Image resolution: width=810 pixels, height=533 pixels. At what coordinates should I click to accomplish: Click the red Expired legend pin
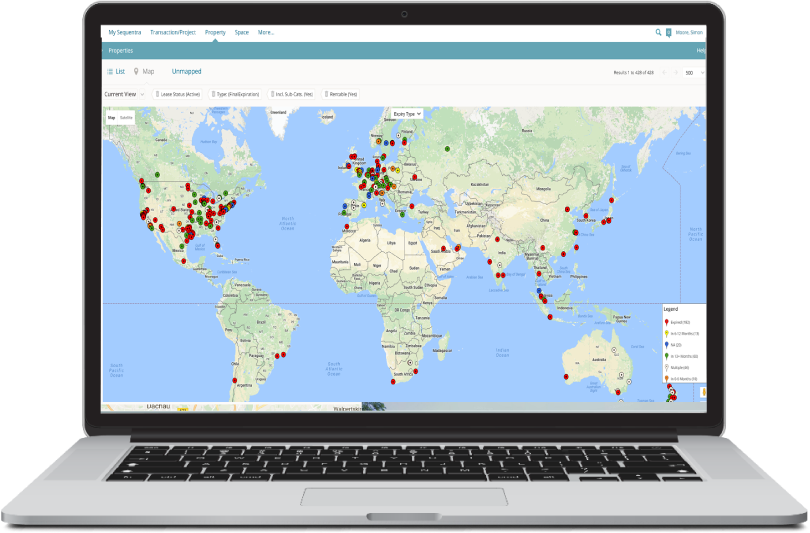coord(666,322)
